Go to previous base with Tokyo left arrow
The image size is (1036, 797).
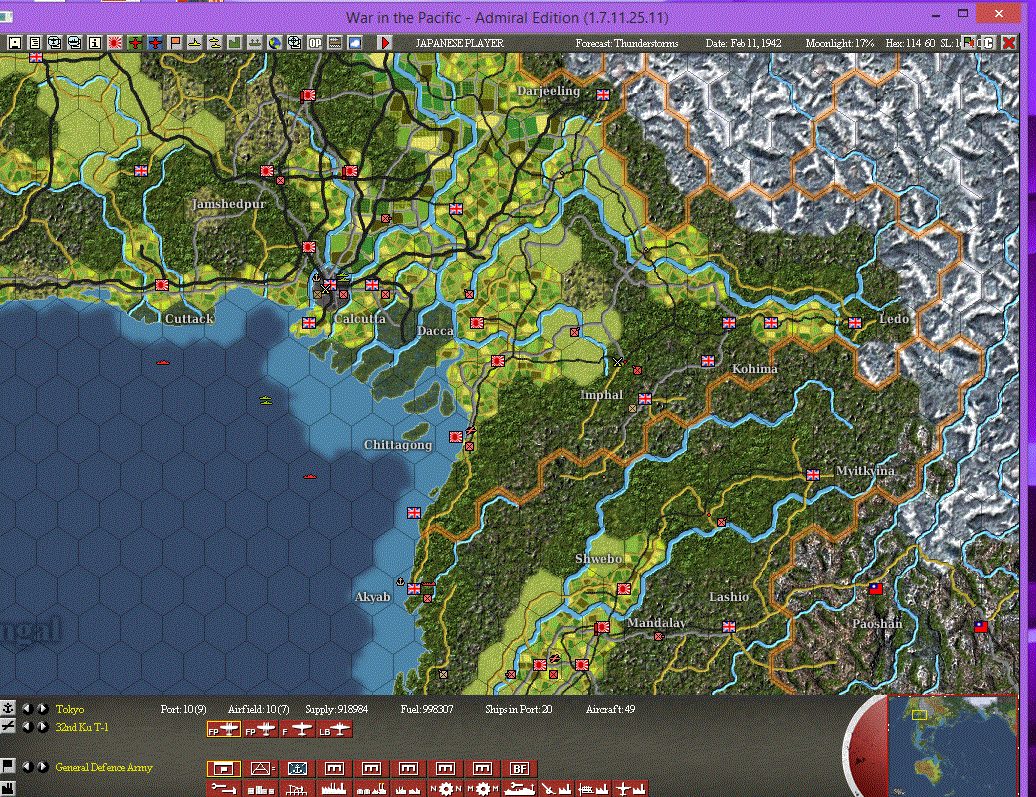tap(27, 708)
